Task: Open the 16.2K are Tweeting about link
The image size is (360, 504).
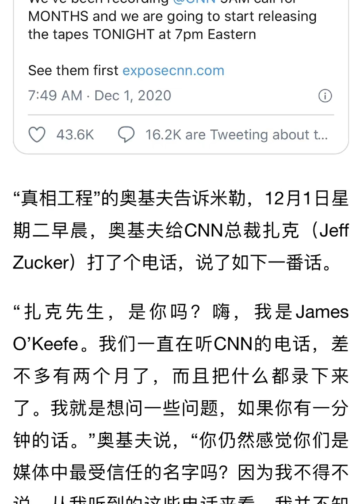Action: point(237,135)
